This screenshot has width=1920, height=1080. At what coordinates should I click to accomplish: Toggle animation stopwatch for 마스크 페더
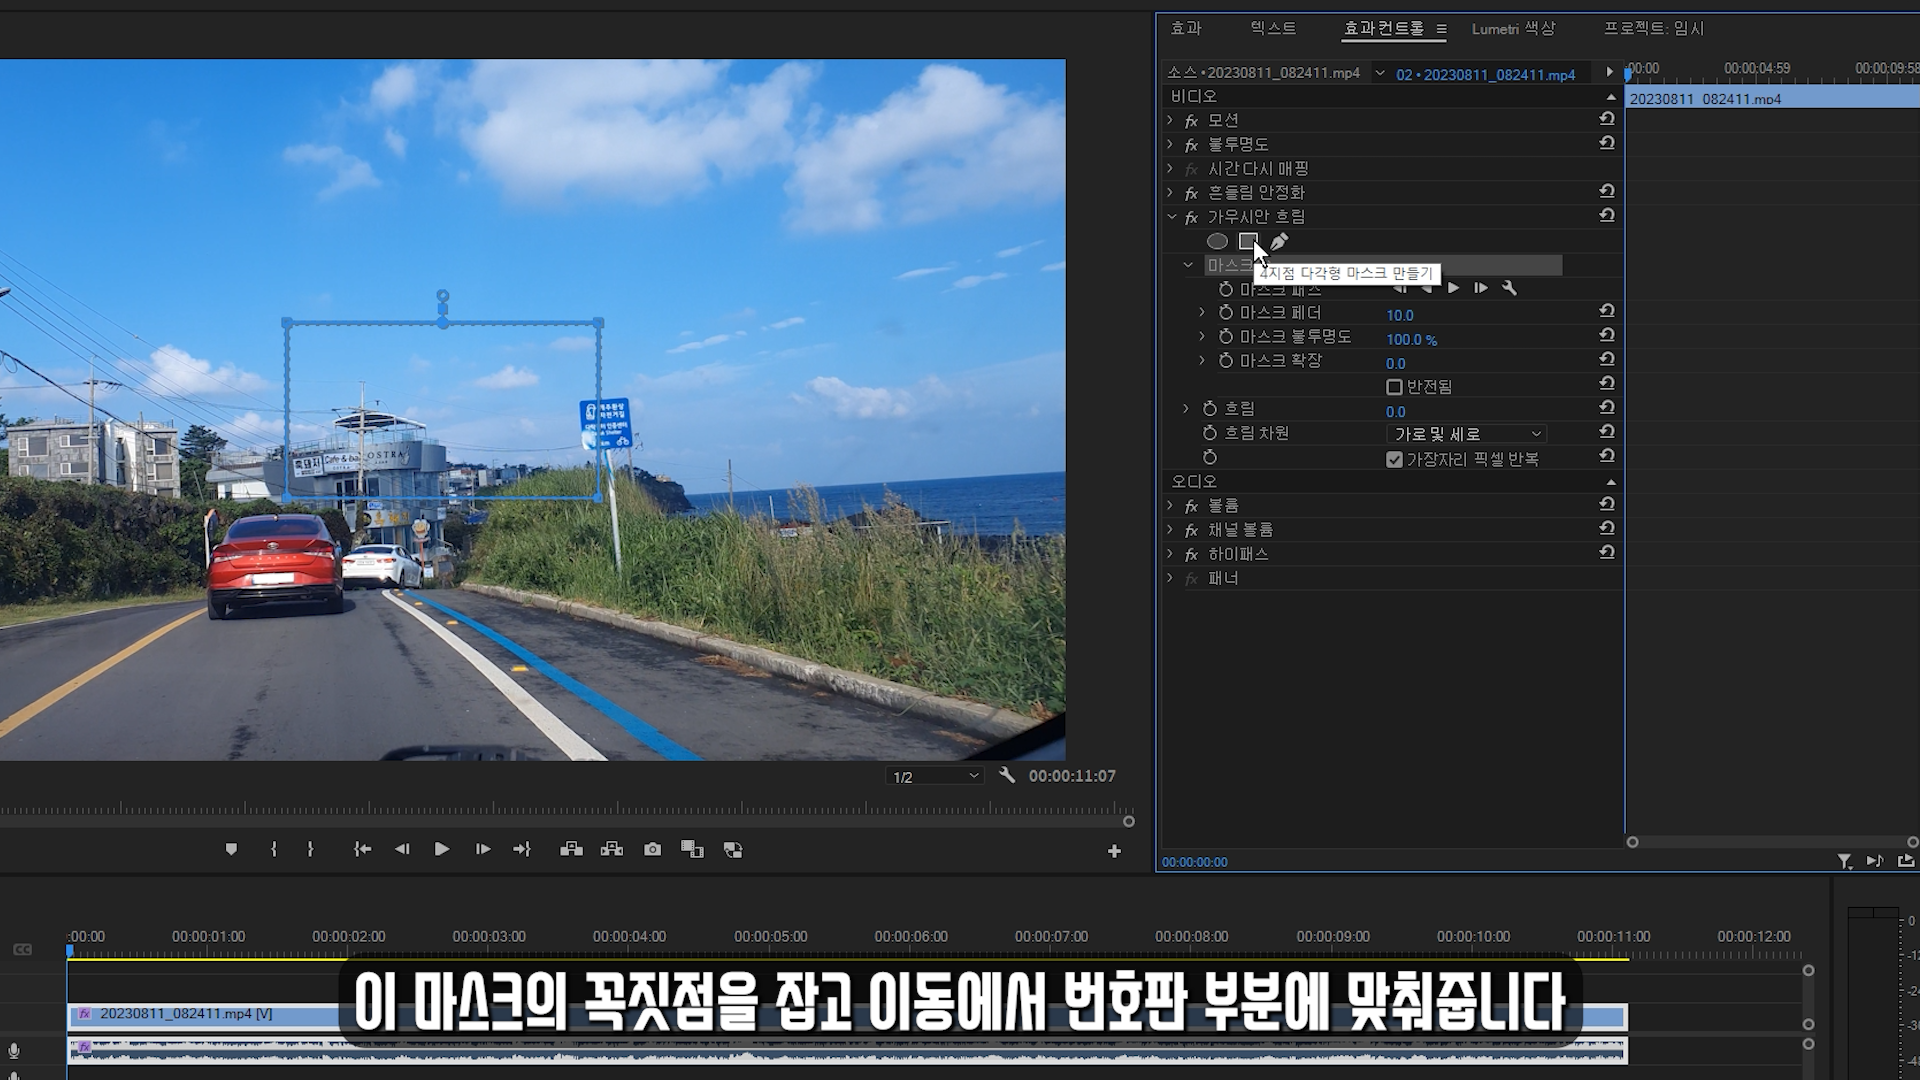pos(1226,313)
